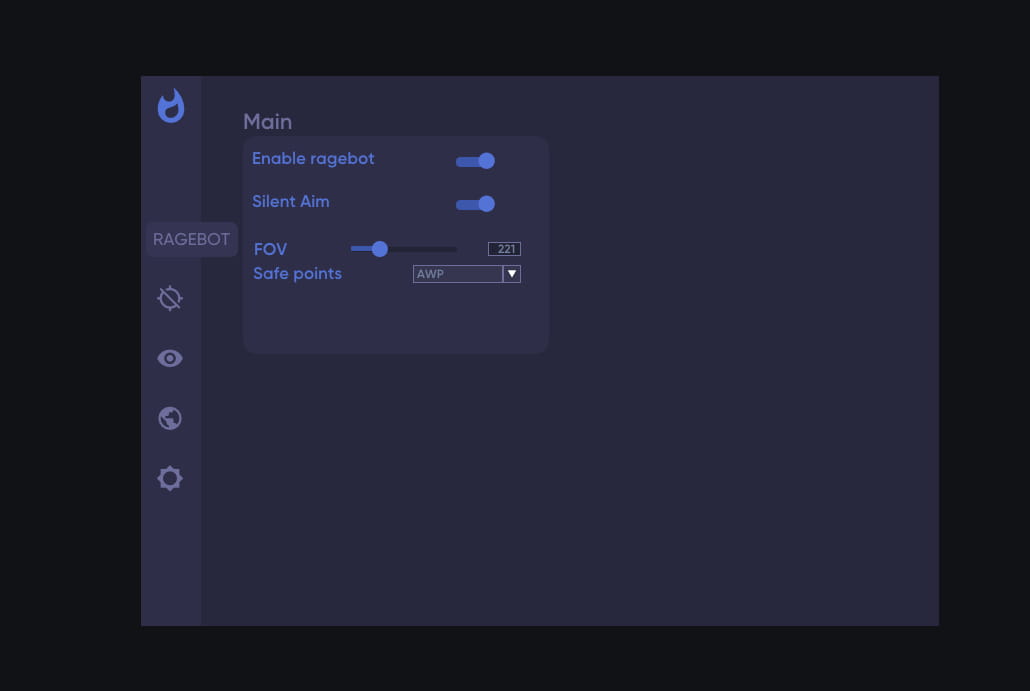Click the FOV label text
Viewport: 1030px width, 691px height.
270,250
